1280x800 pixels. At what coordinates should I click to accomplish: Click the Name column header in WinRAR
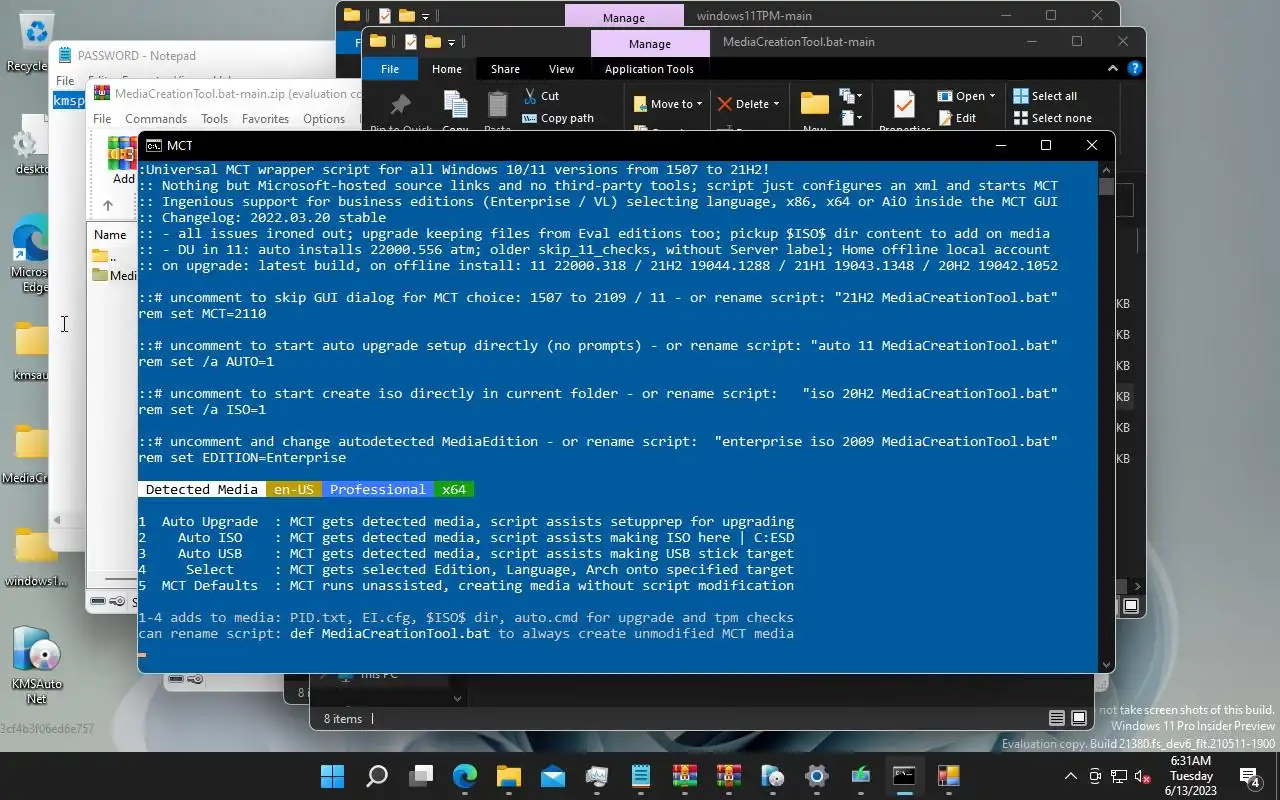point(110,234)
